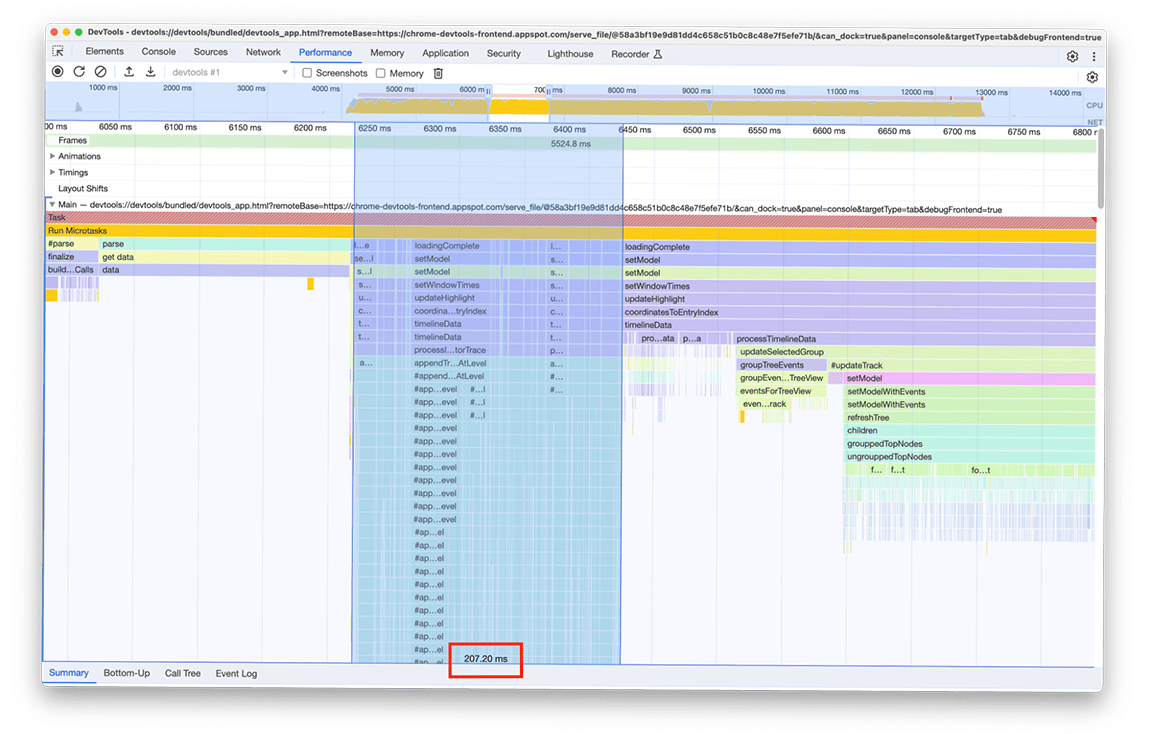Click the Delete recording trash icon
The height and width of the screenshot is (734, 1152).
(x=437, y=72)
